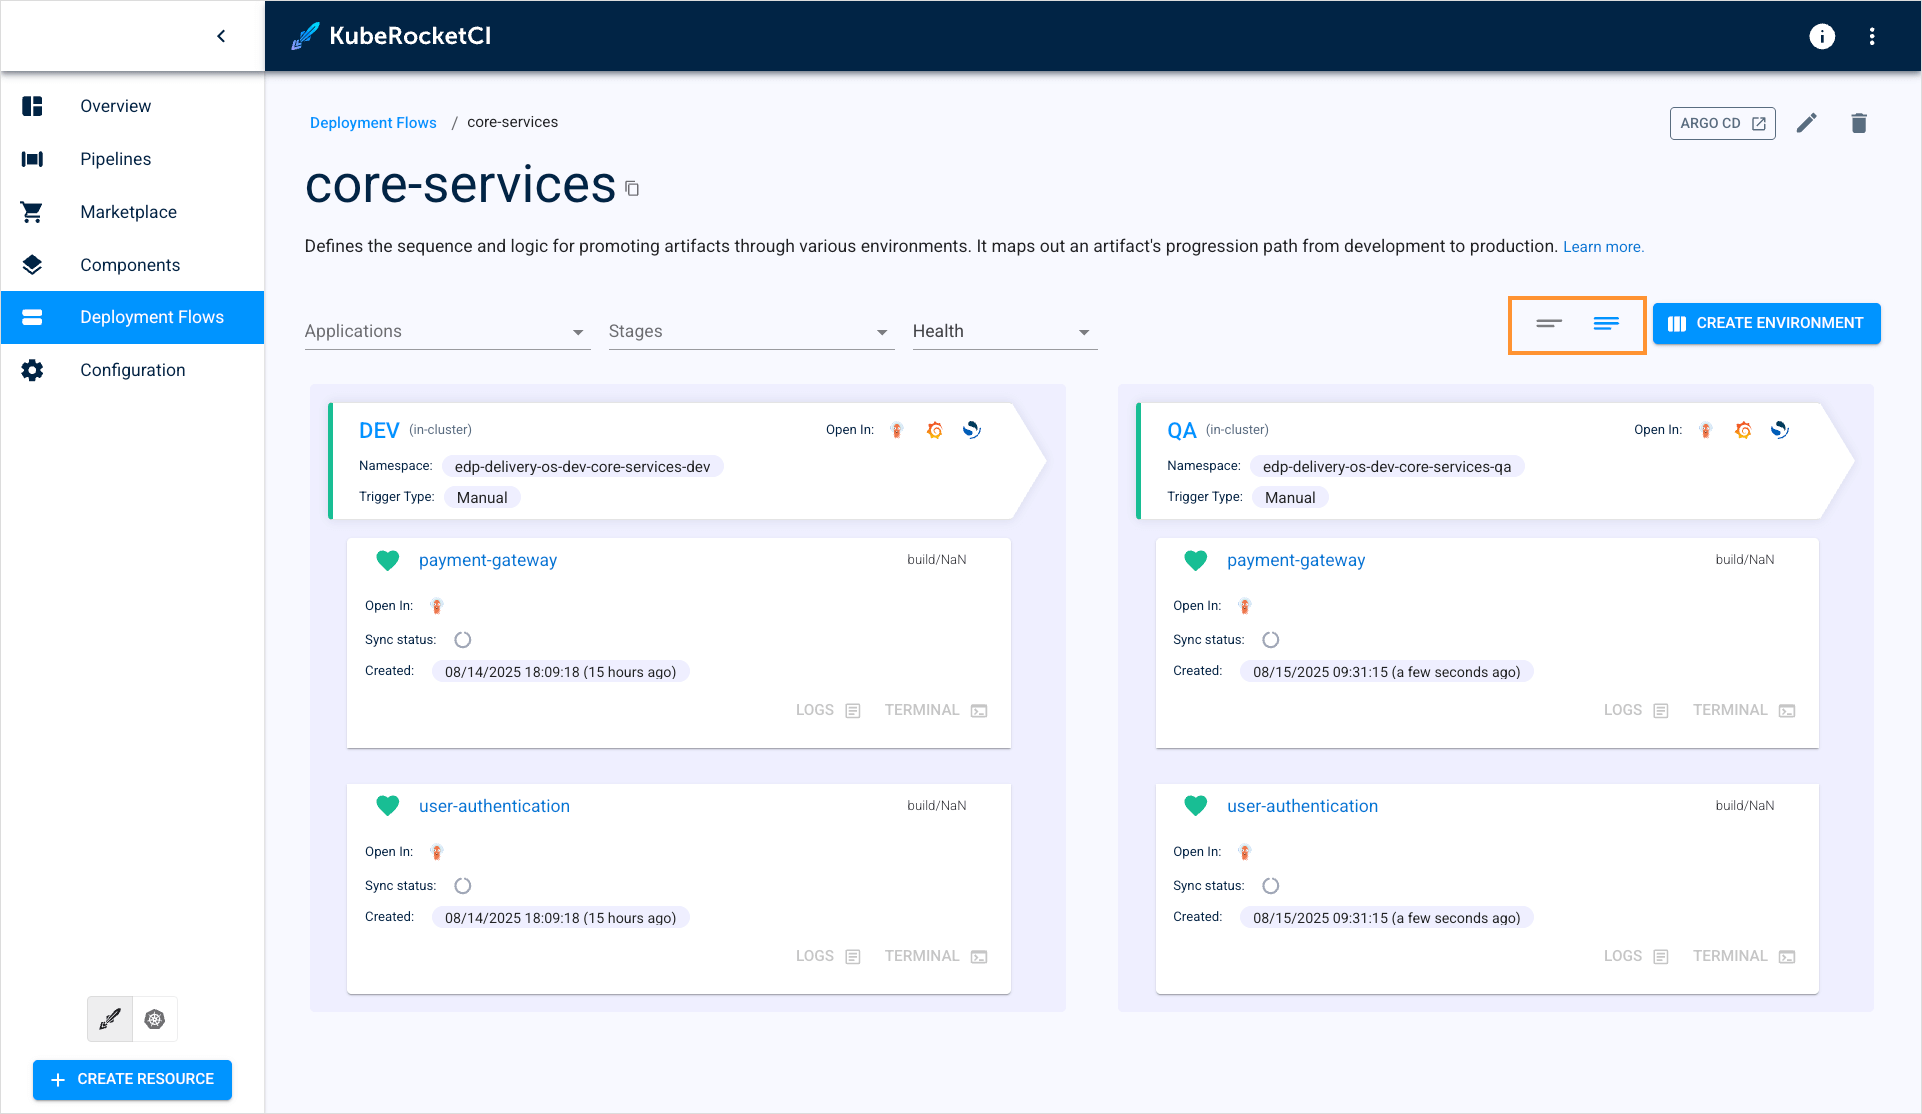This screenshot has height=1114, width=1922.
Task: Click the Deployment Flows breadcrumb link
Action: point(373,123)
